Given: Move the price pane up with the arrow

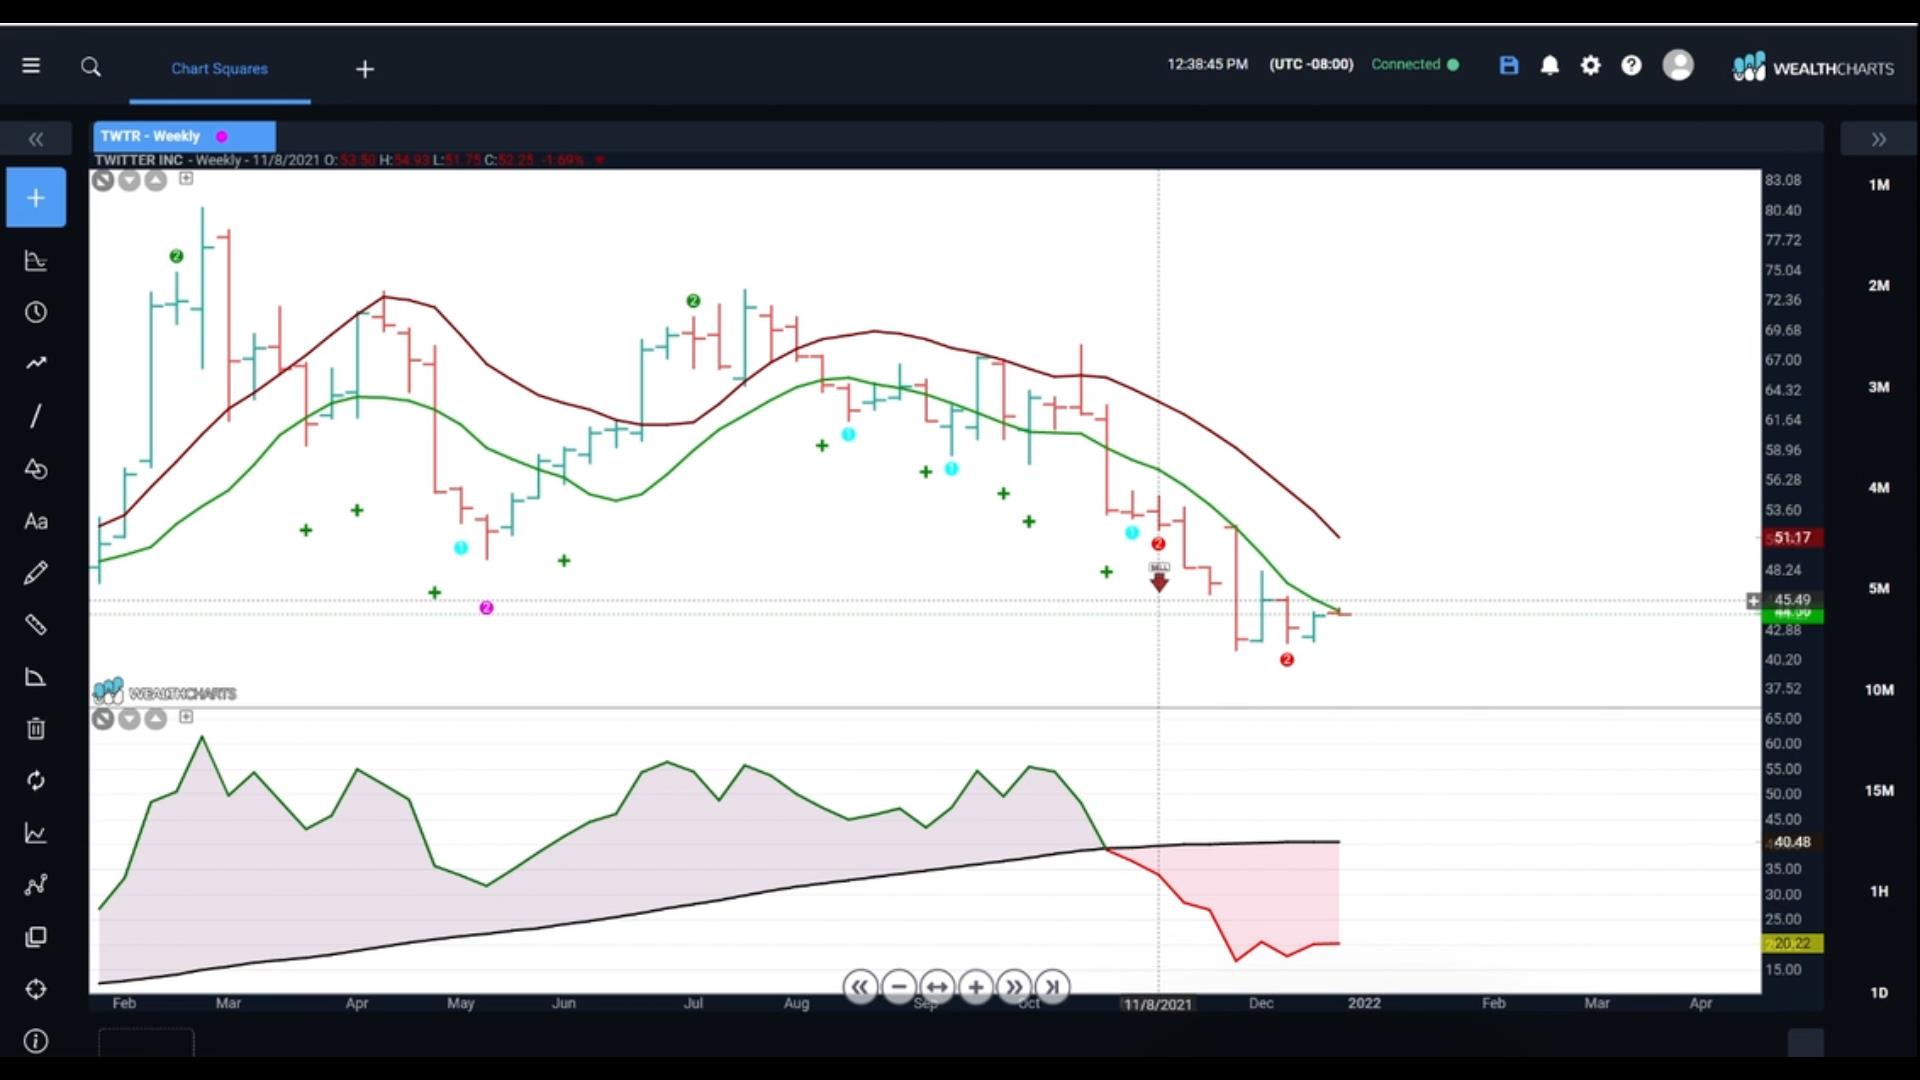Looking at the screenshot, I should point(155,181).
